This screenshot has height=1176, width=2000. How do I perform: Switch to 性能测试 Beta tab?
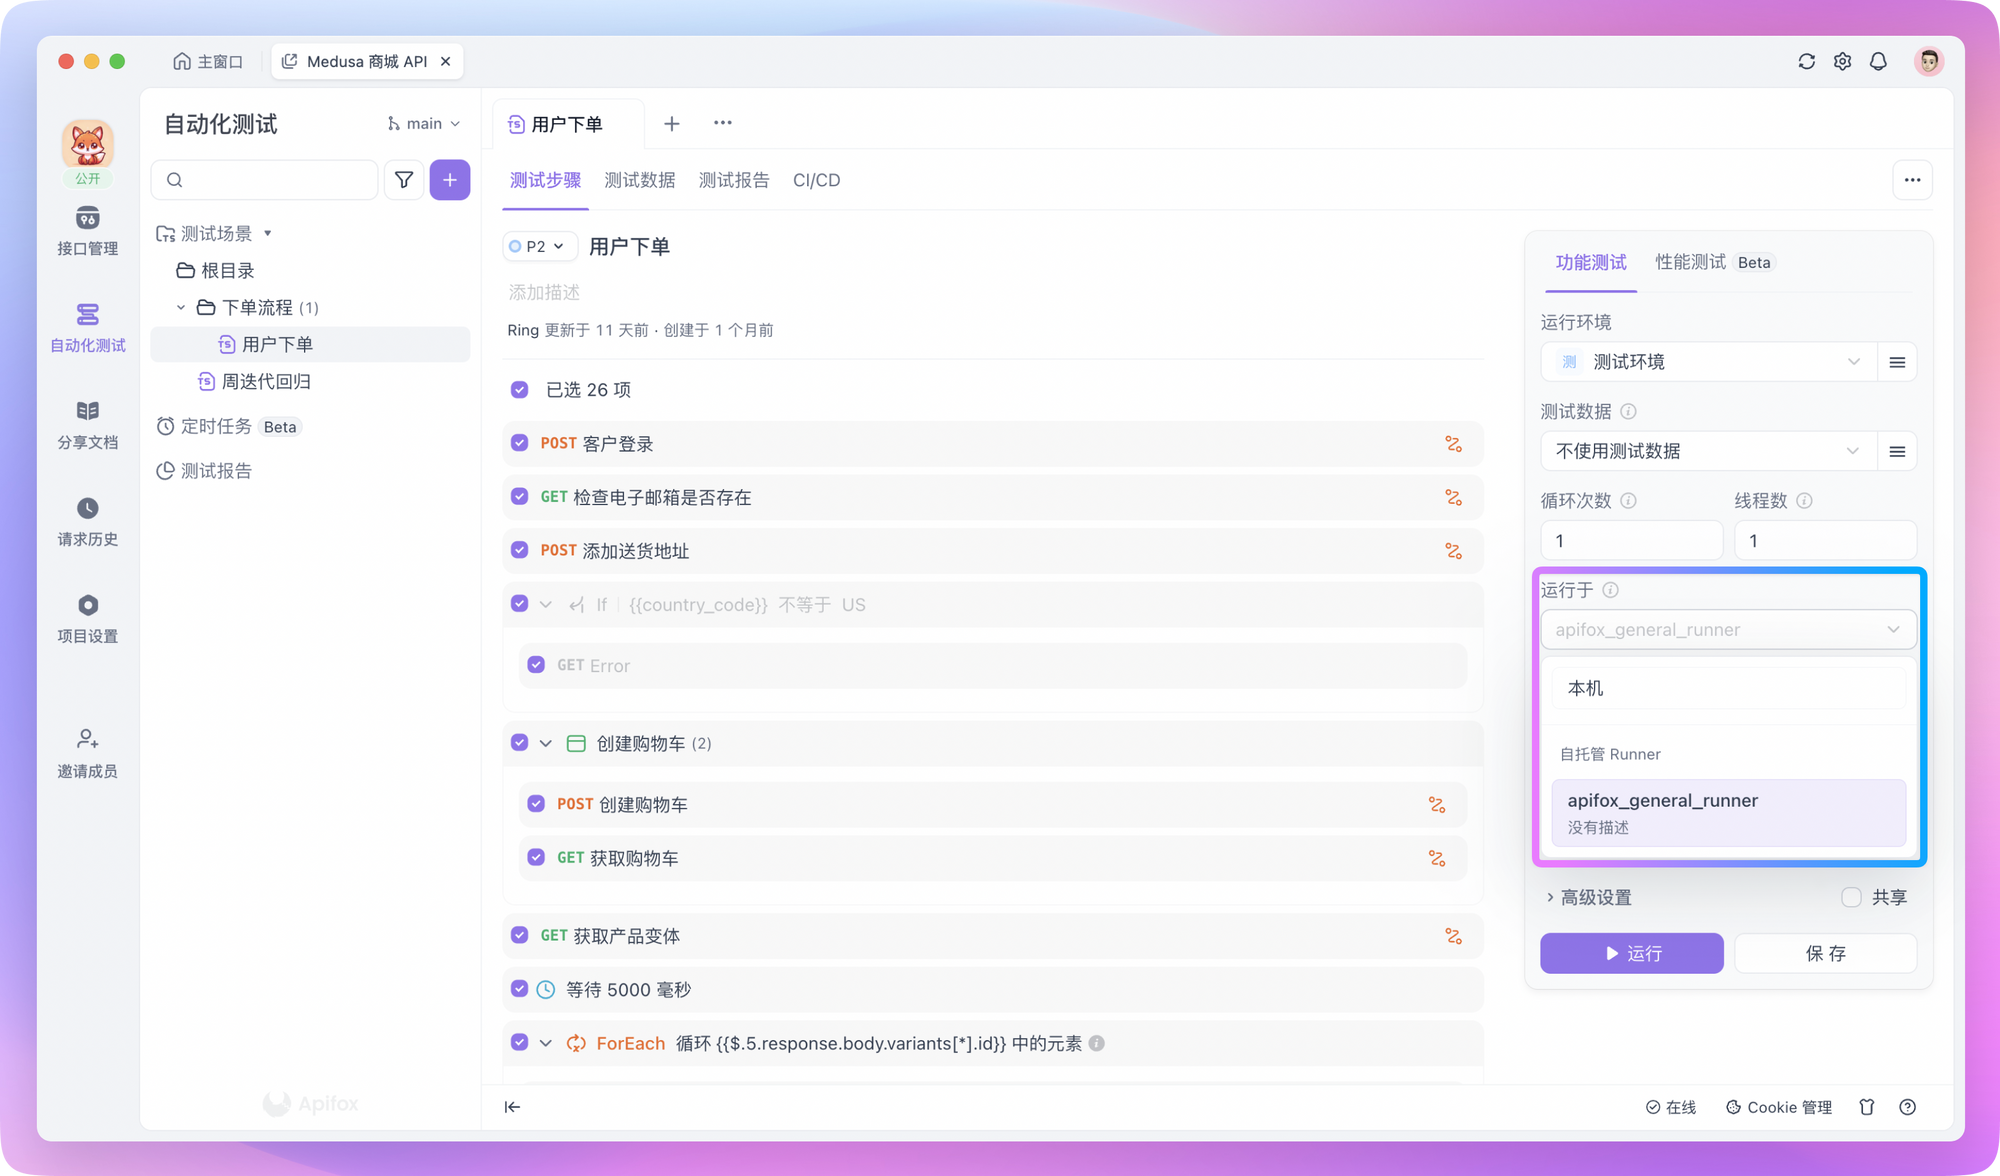click(x=1714, y=262)
